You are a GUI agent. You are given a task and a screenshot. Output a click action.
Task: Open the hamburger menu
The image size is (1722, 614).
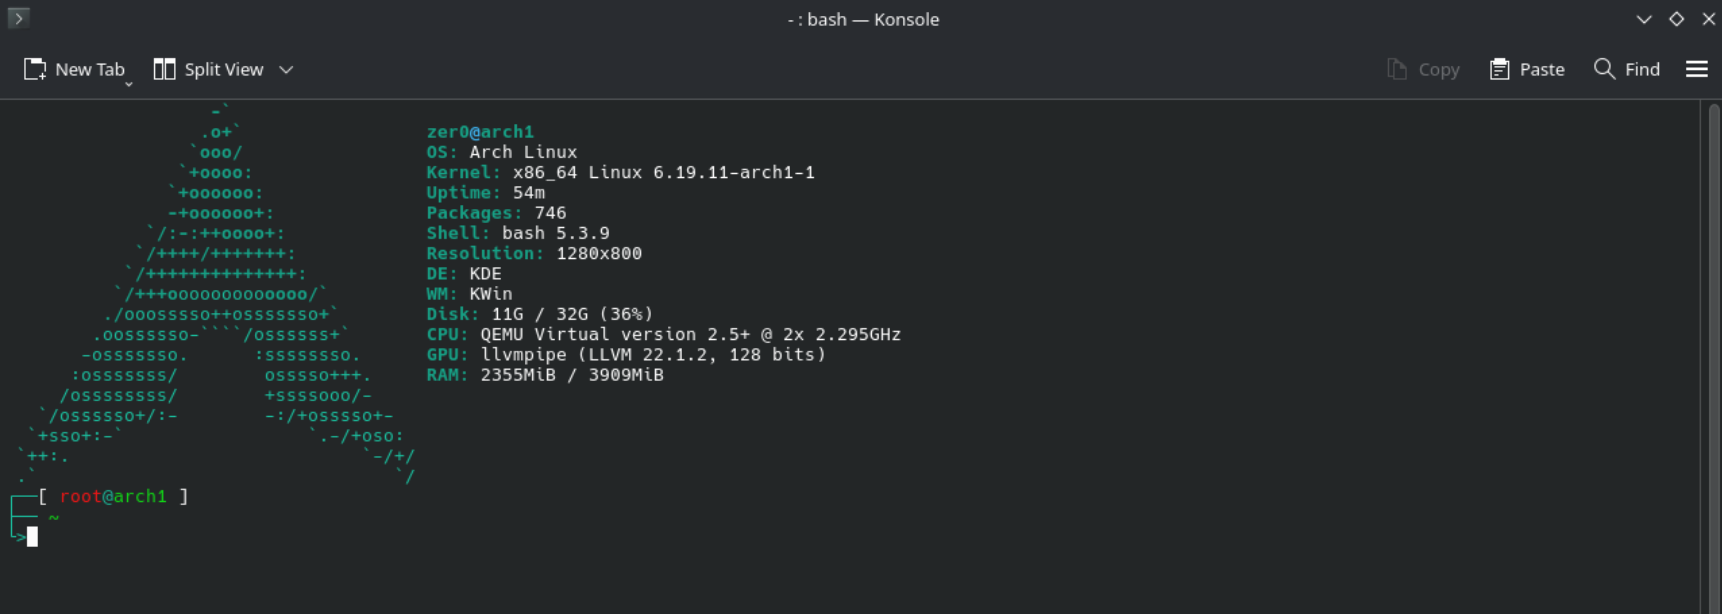pyautogui.click(x=1697, y=69)
